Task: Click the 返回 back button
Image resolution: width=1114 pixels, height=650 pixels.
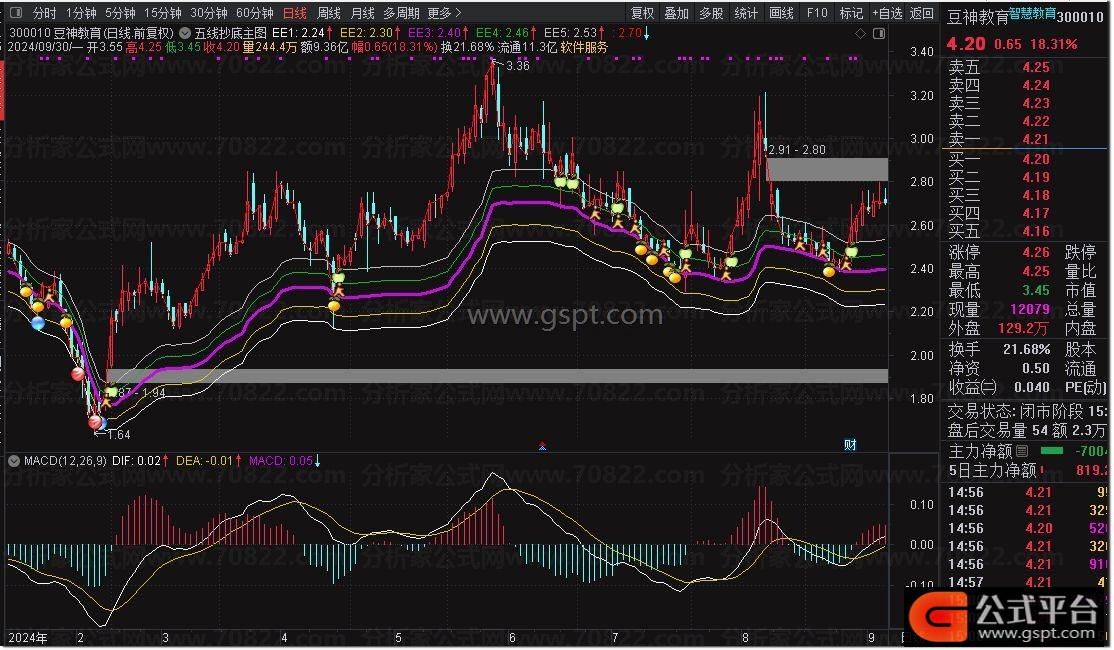Action: click(921, 13)
